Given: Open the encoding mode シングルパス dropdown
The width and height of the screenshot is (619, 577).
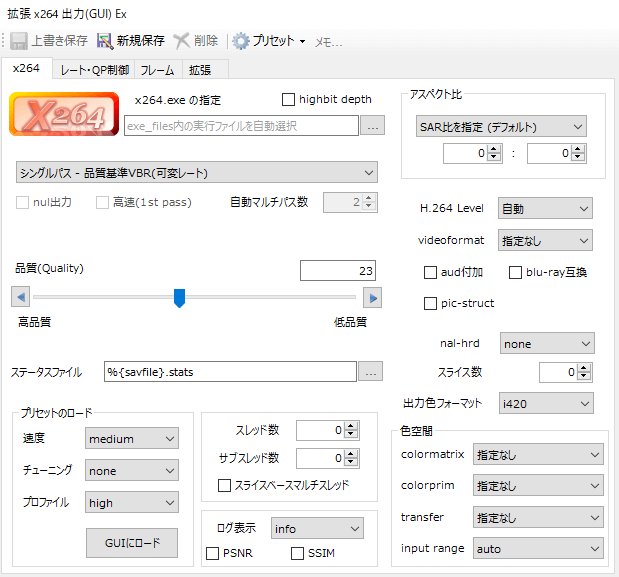Looking at the screenshot, I should click(197, 172).
